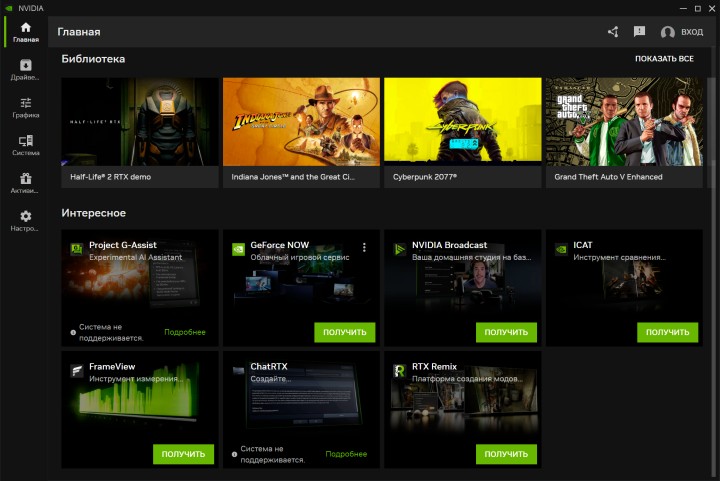The height and width of the screenshot is (481, 720).
Task: Click the Библиотека section heading
Action: click(x=93, y=59)
